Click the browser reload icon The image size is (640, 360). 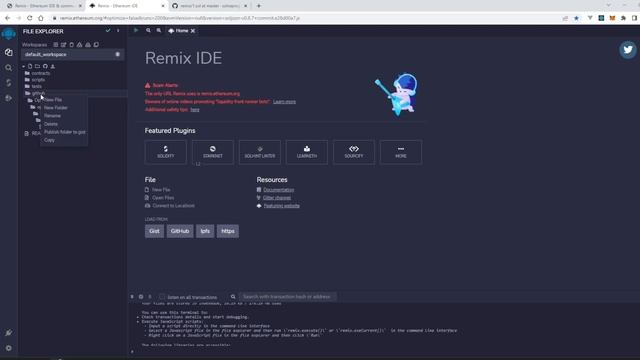pos(29,18)
